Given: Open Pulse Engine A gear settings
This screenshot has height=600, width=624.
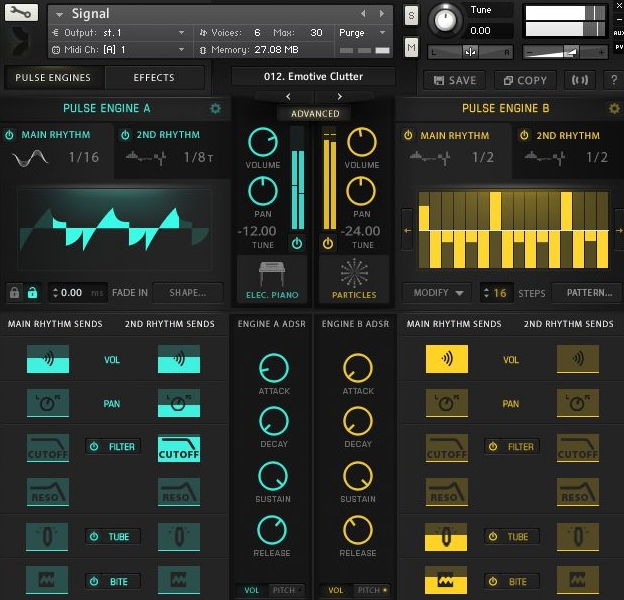Looking at the screenshot, I should coord(215,108).
